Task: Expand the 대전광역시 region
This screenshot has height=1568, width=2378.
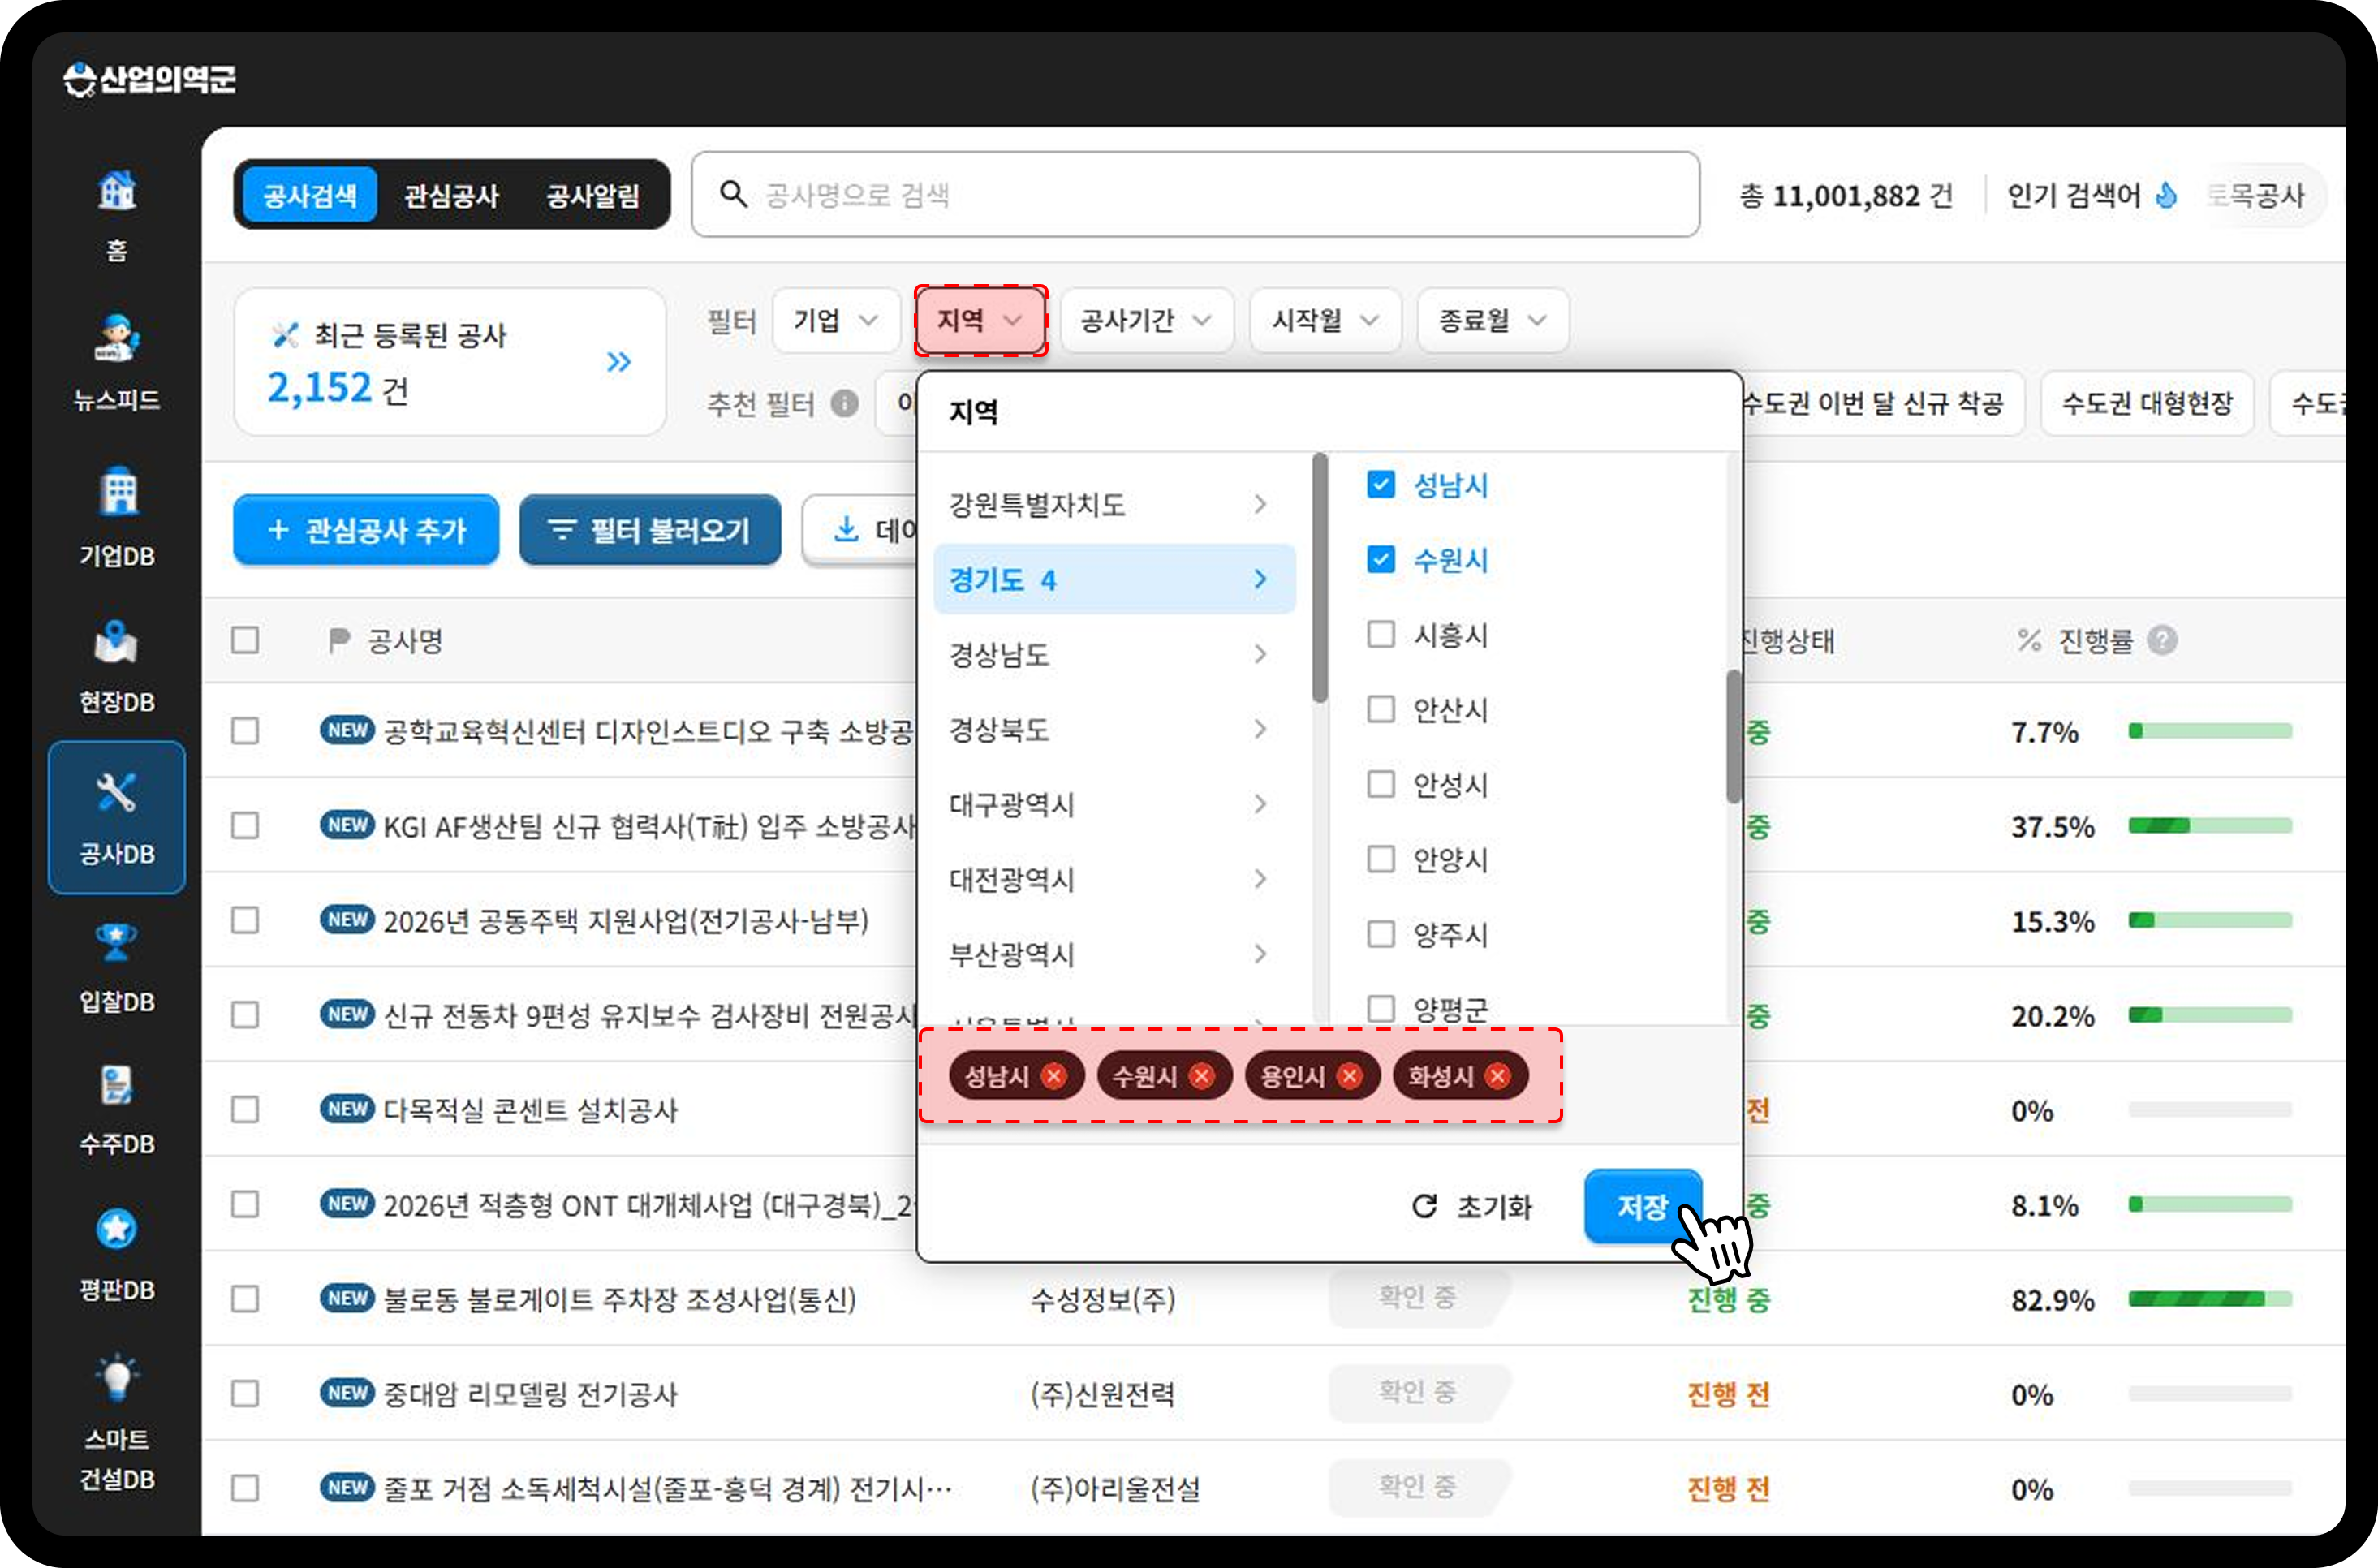Action: point(1113,879)
